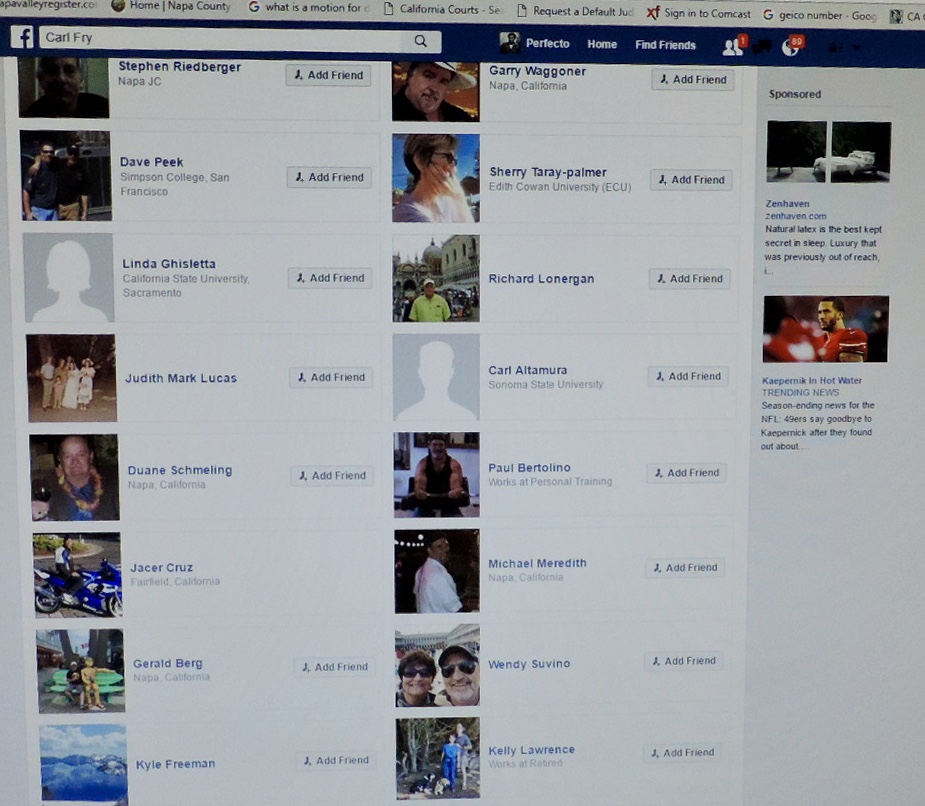This screenshot has height=806, width=925.
Task: Open Gerald Berg's profile name
Action: point(168,663)
